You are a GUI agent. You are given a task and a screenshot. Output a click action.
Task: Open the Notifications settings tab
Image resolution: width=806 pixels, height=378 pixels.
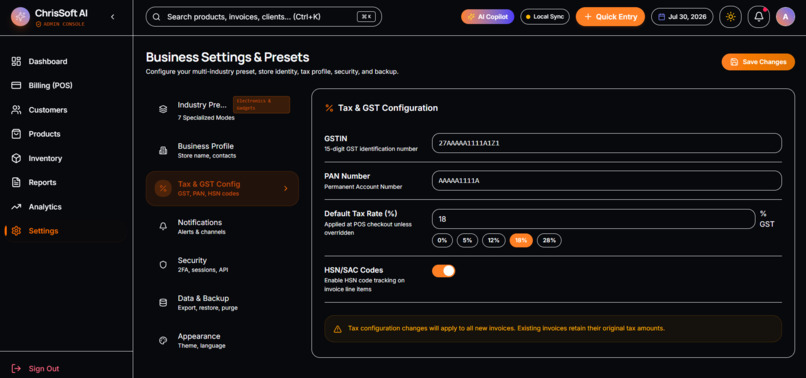tap(223, 226)
